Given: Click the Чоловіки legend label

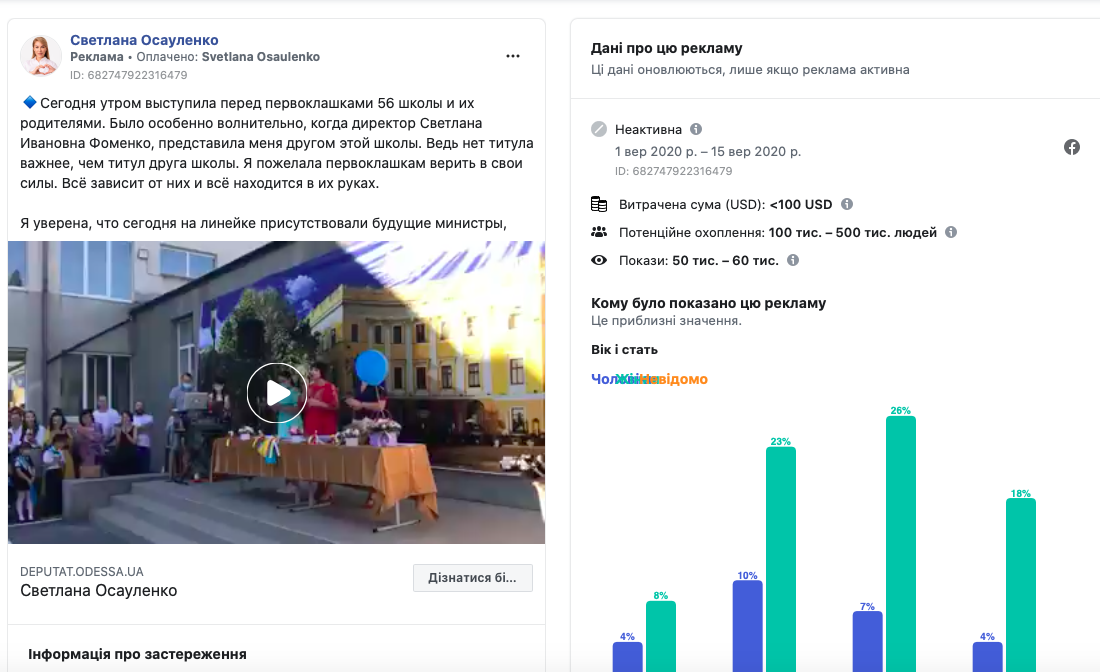Looking at the screenshot, I should click(604, 379).
